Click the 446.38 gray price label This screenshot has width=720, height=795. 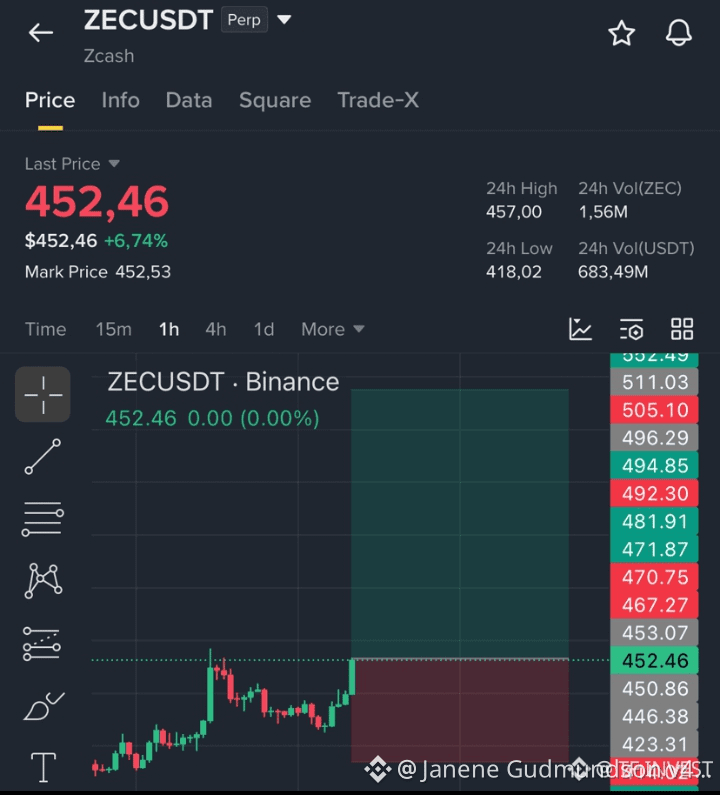point(655,717)
